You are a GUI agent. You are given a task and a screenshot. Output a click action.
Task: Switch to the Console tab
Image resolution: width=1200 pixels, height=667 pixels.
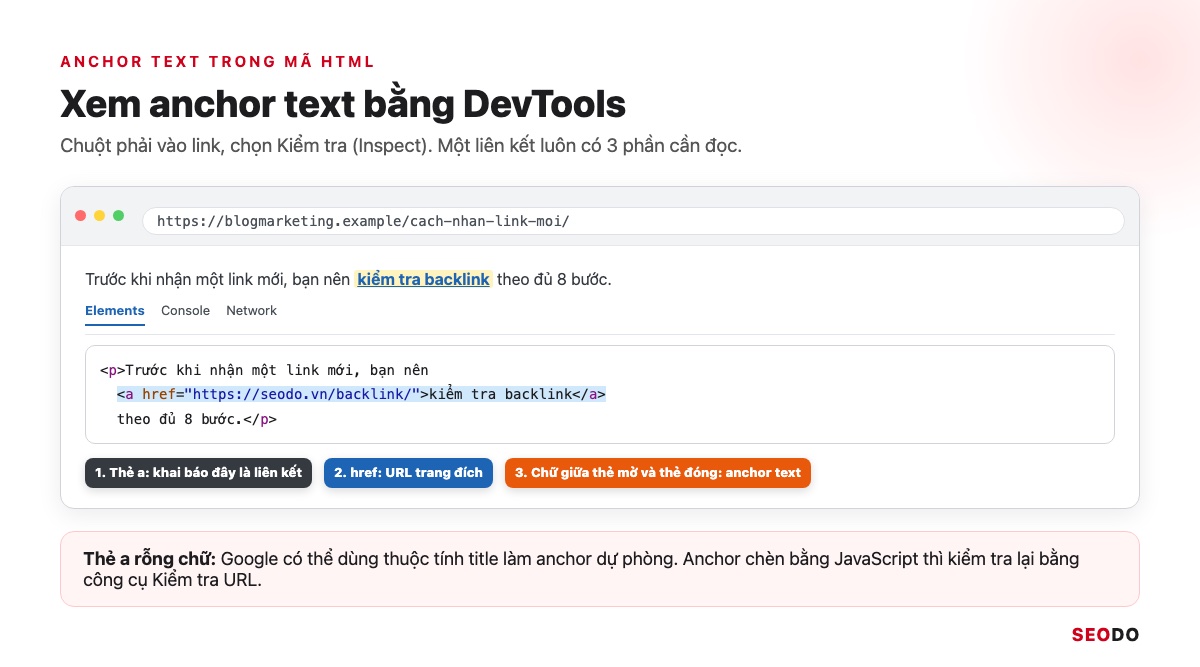click(x=185, y=311)
